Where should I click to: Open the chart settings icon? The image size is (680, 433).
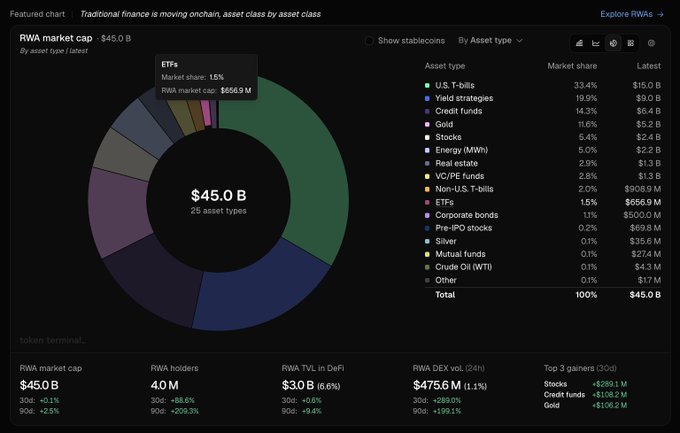[651, 43]
